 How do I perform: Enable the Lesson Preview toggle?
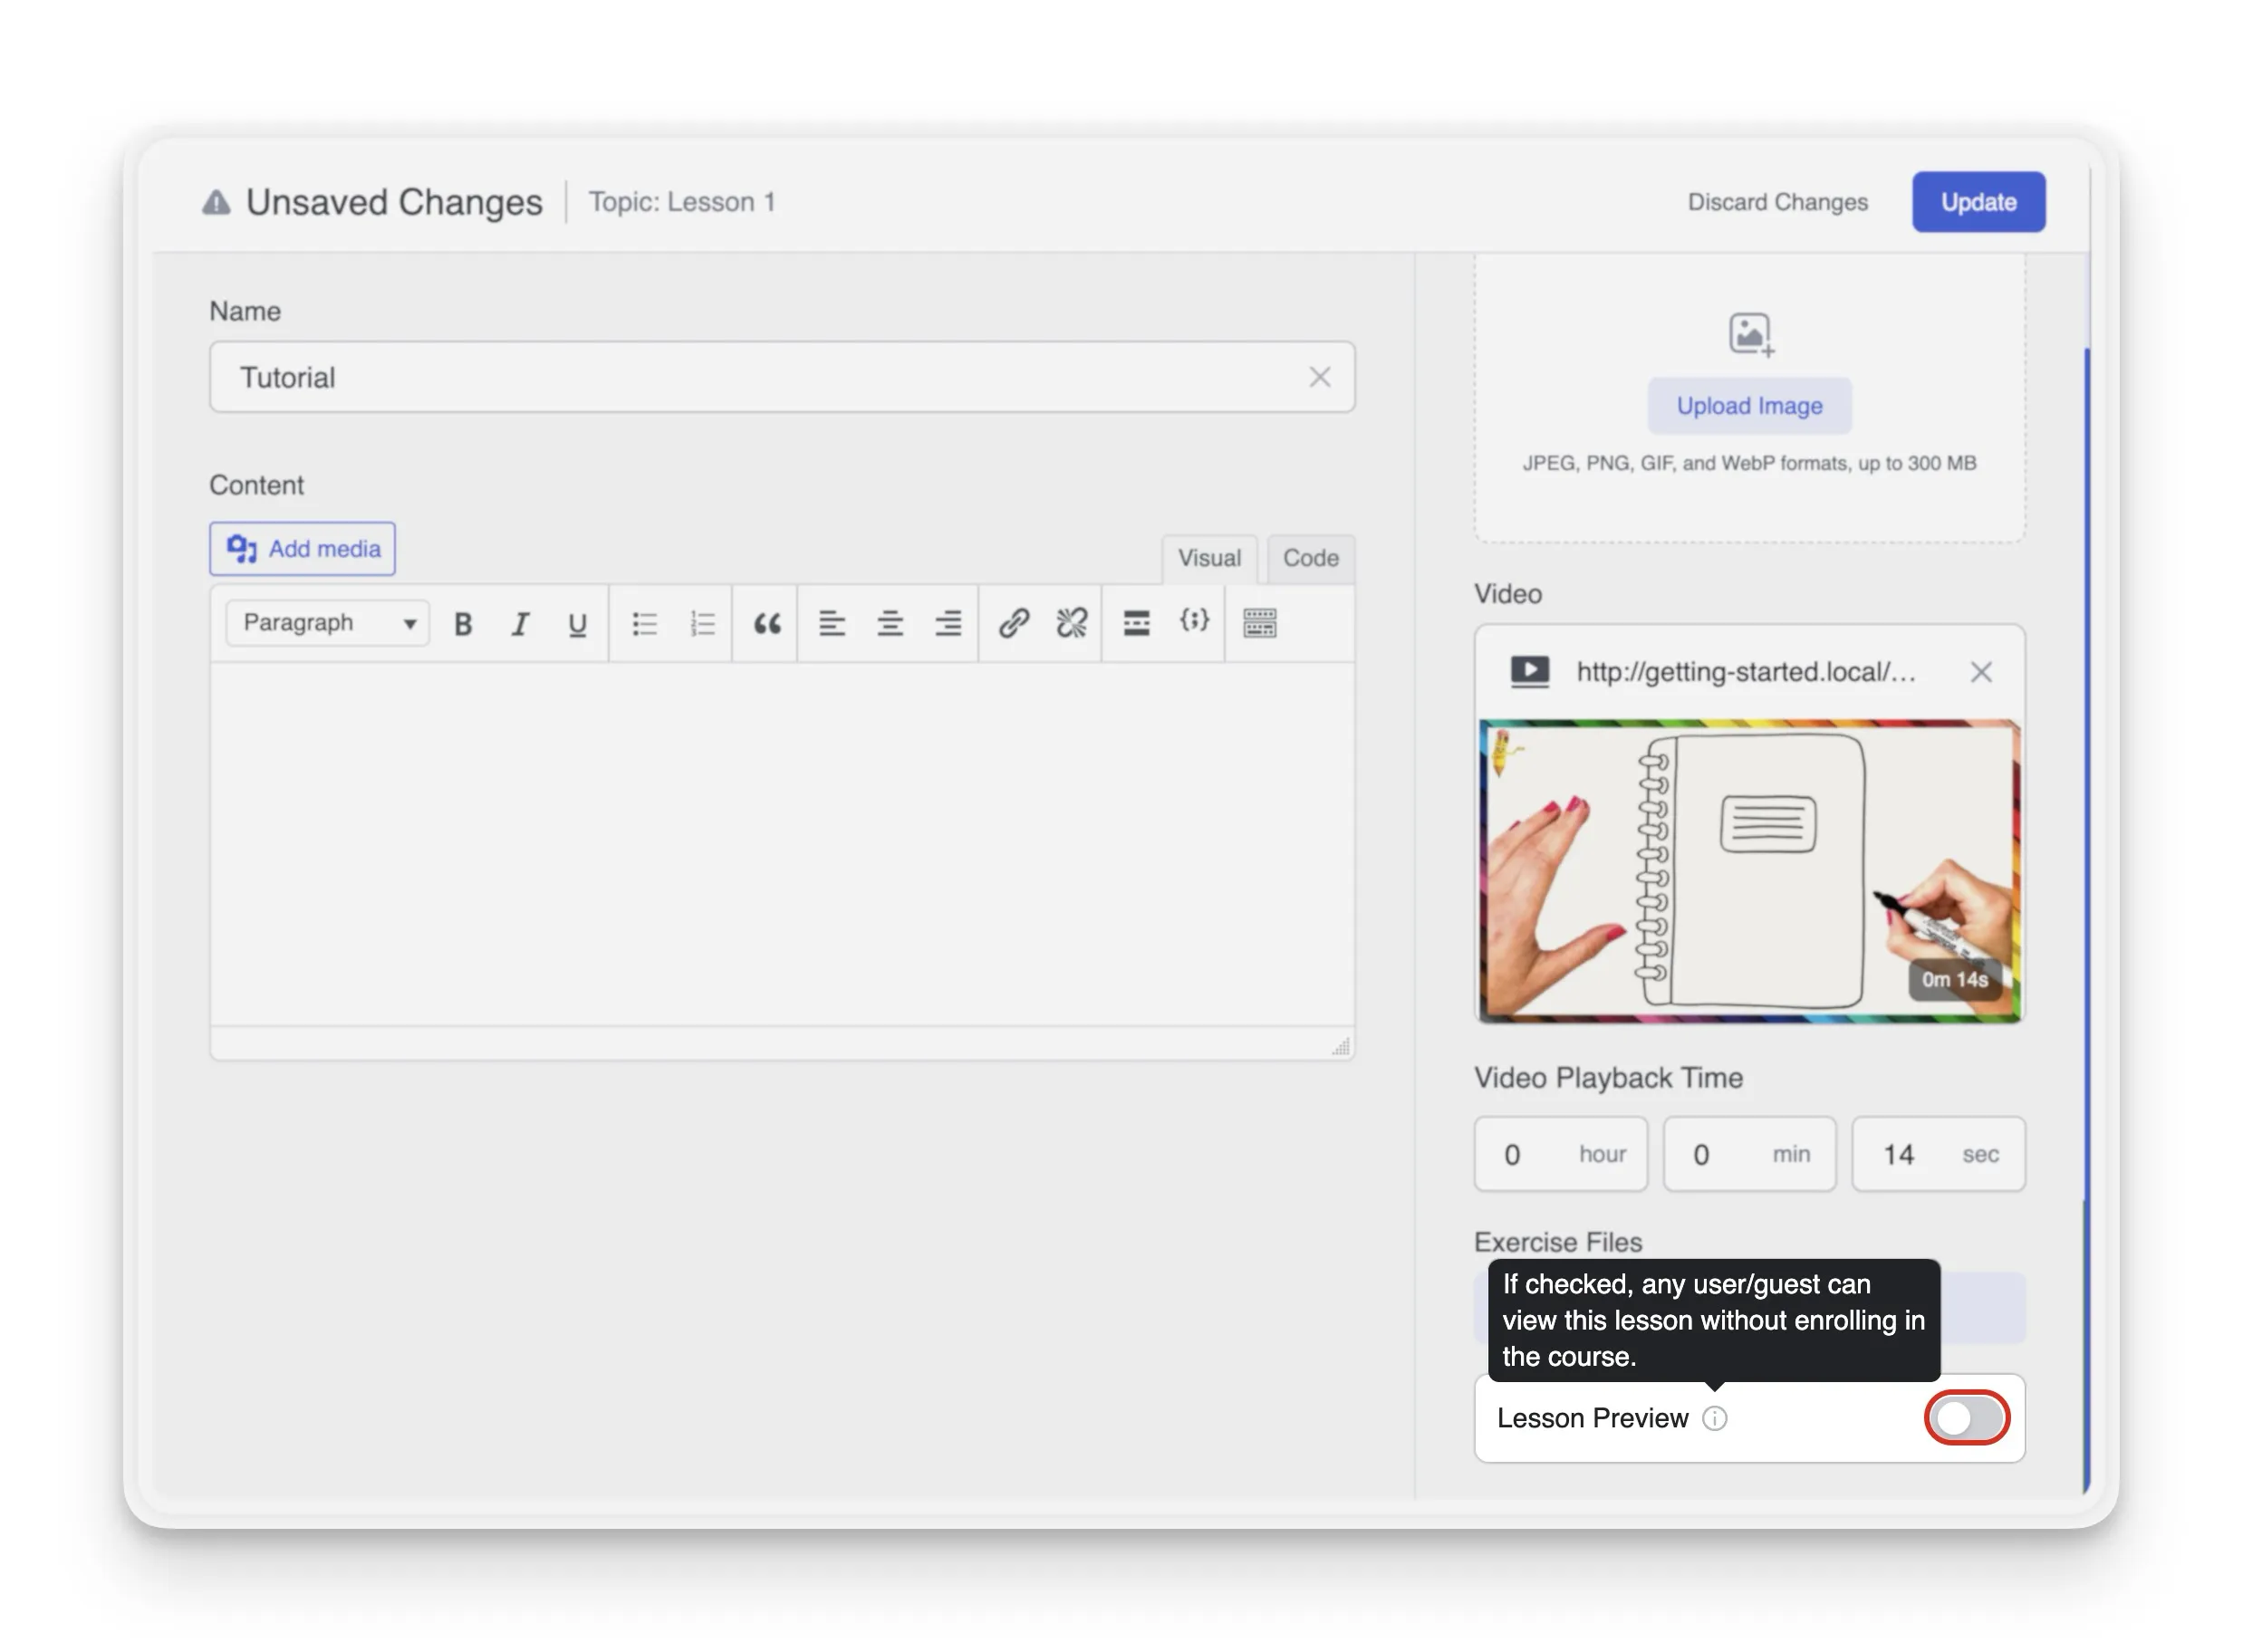coord(1966,1417)
